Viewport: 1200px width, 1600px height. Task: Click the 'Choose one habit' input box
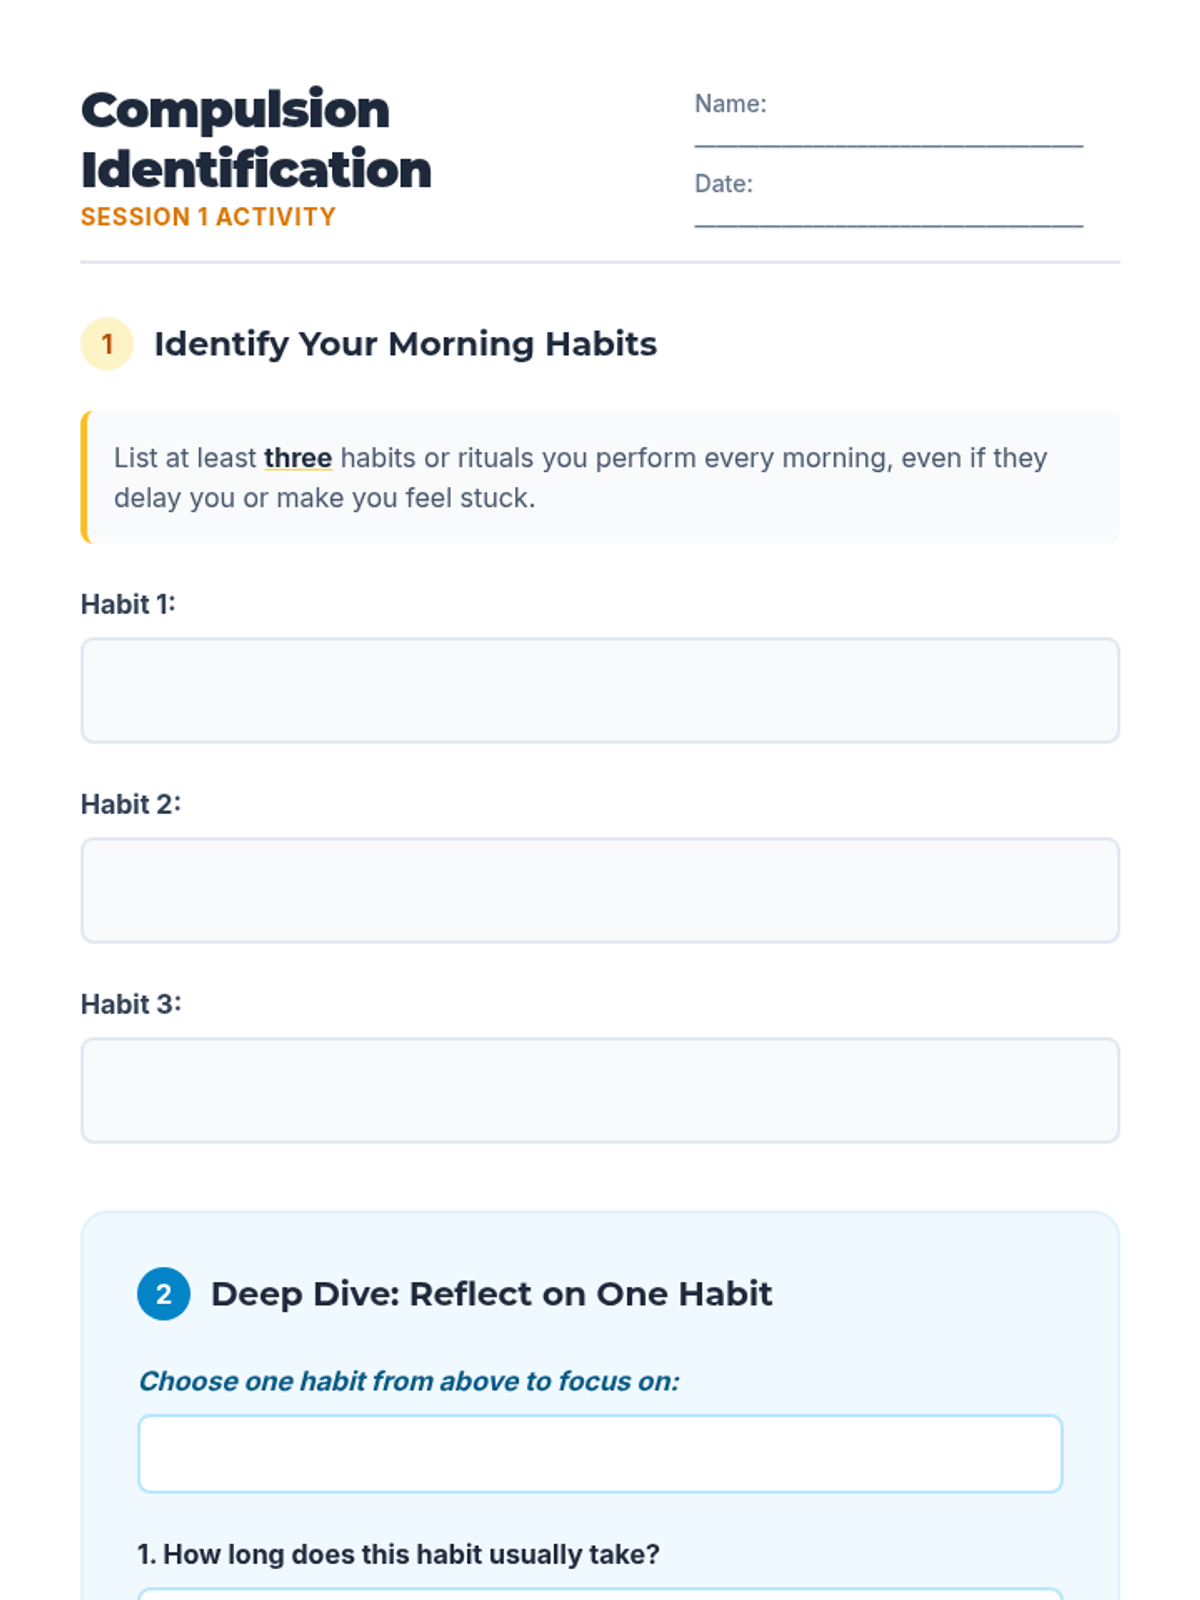[600, 1454]
